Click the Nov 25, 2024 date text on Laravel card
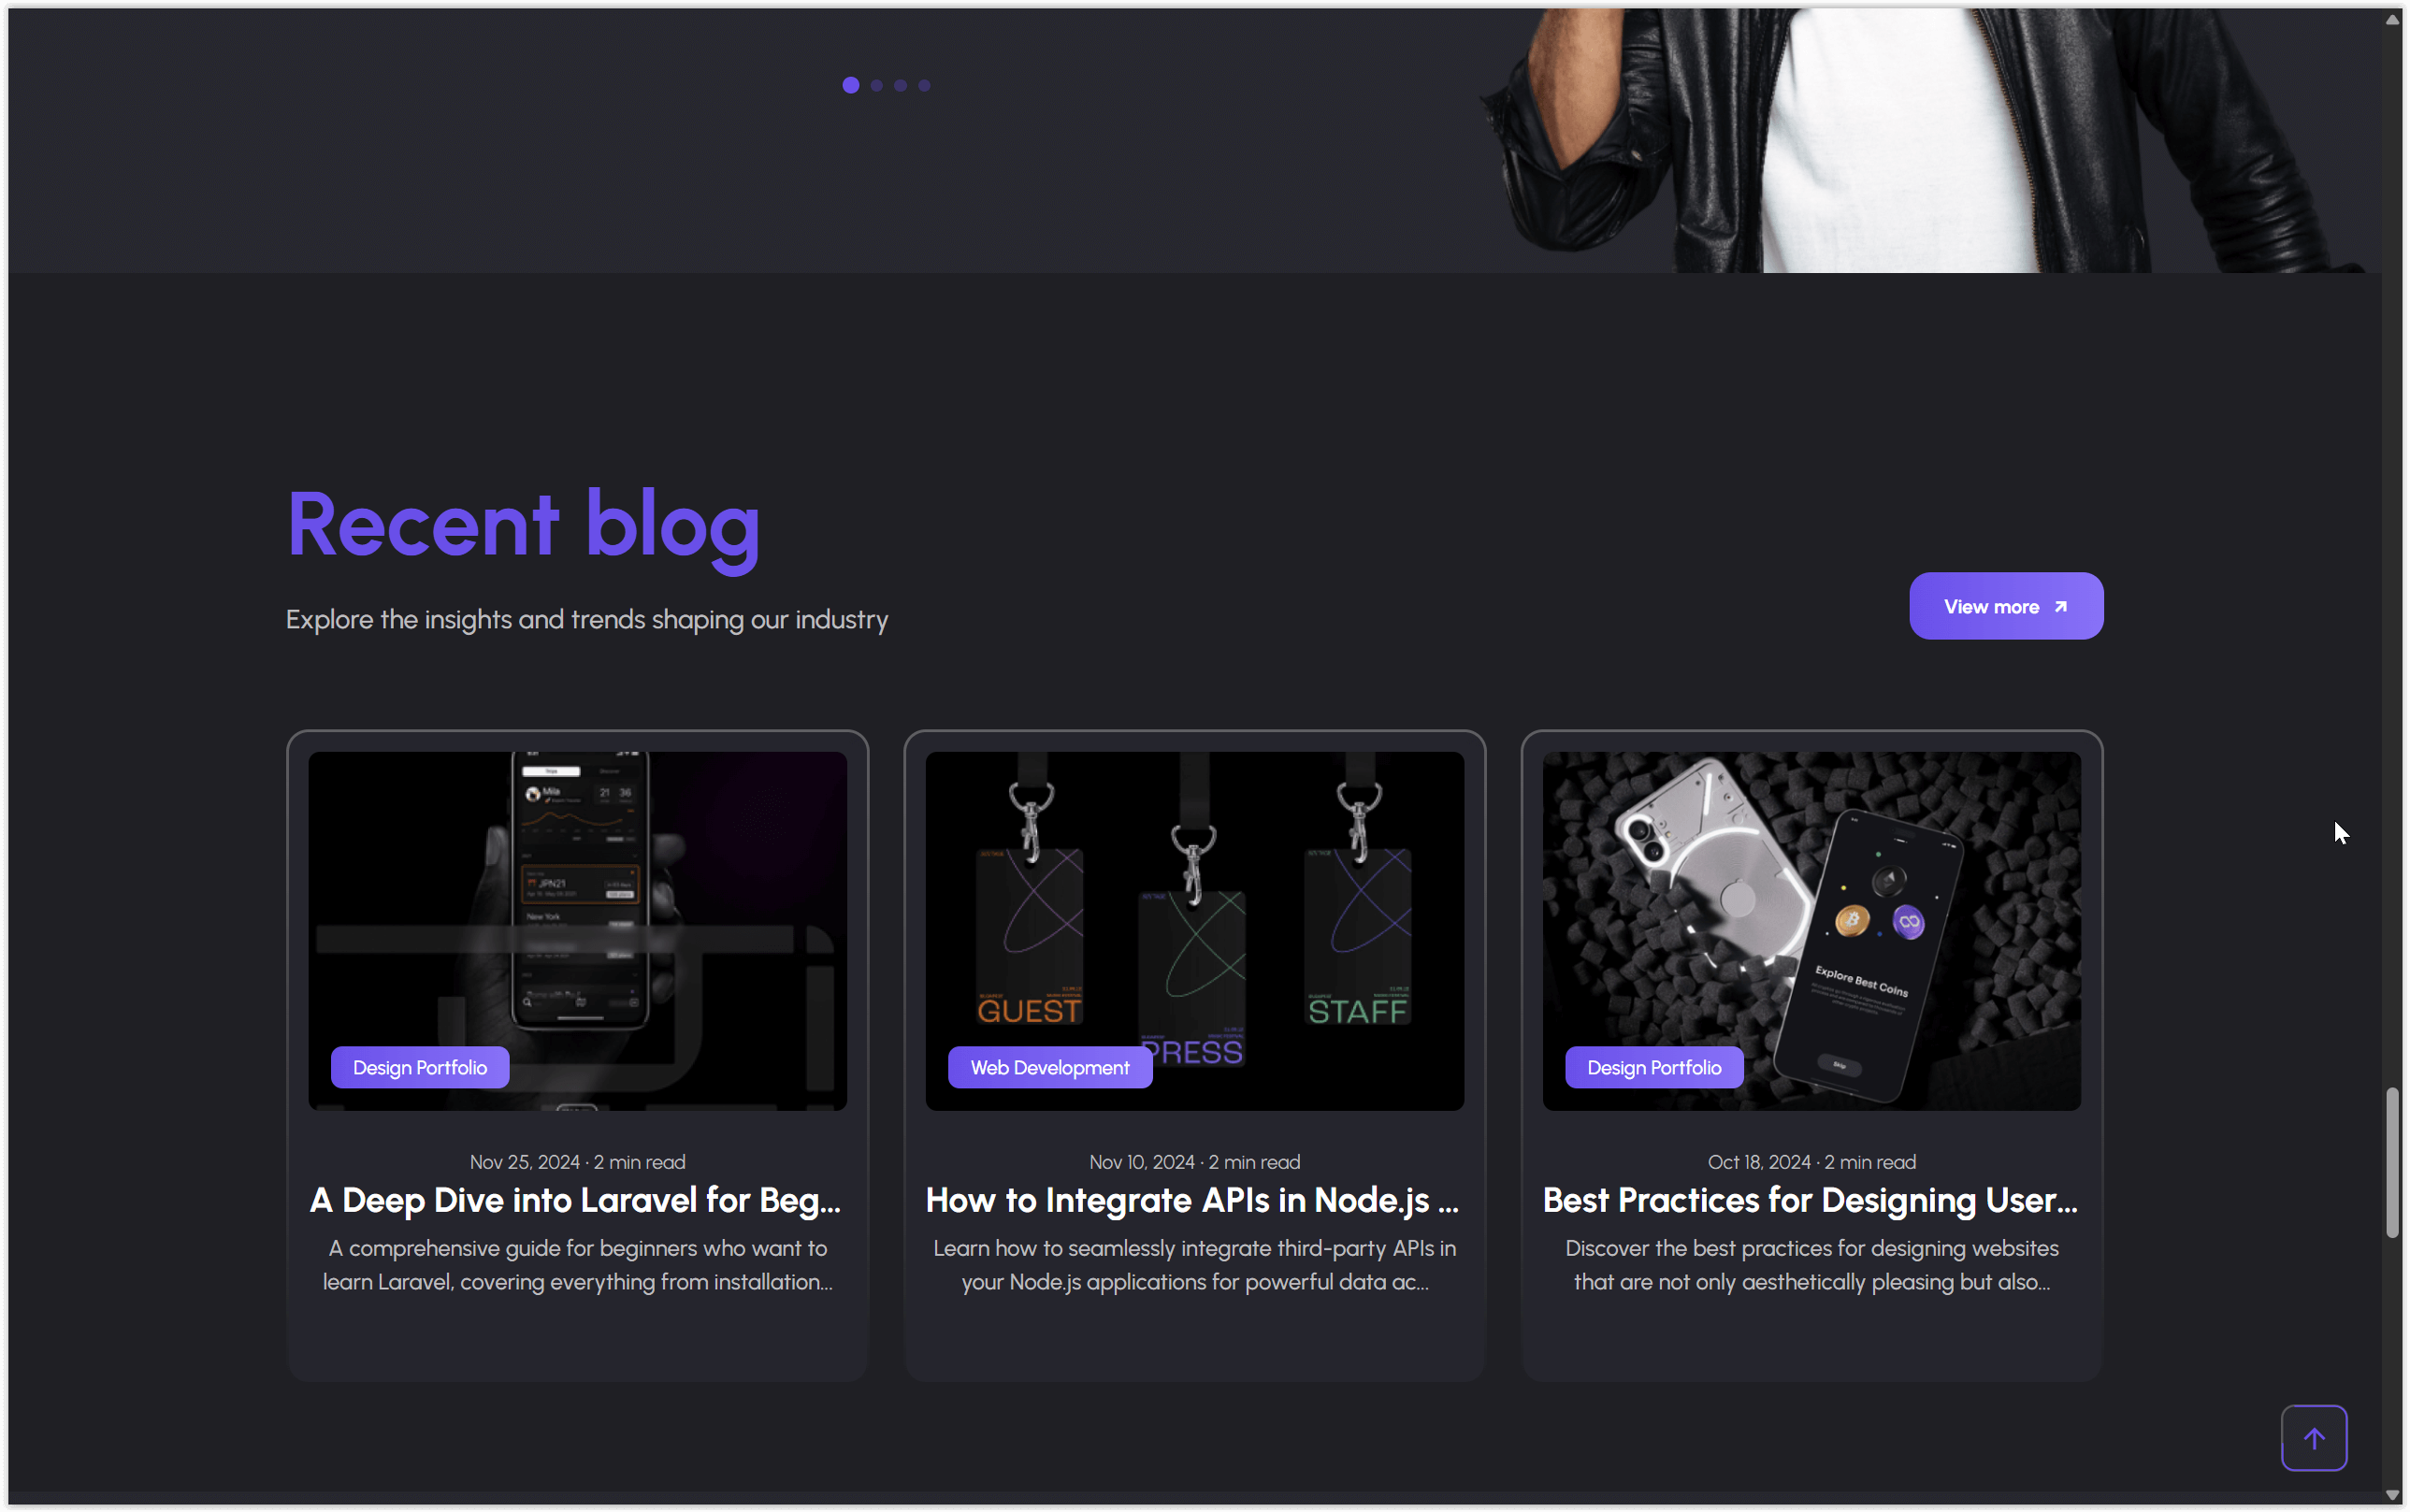2410x1512 pixels. tap(576, 1161)
